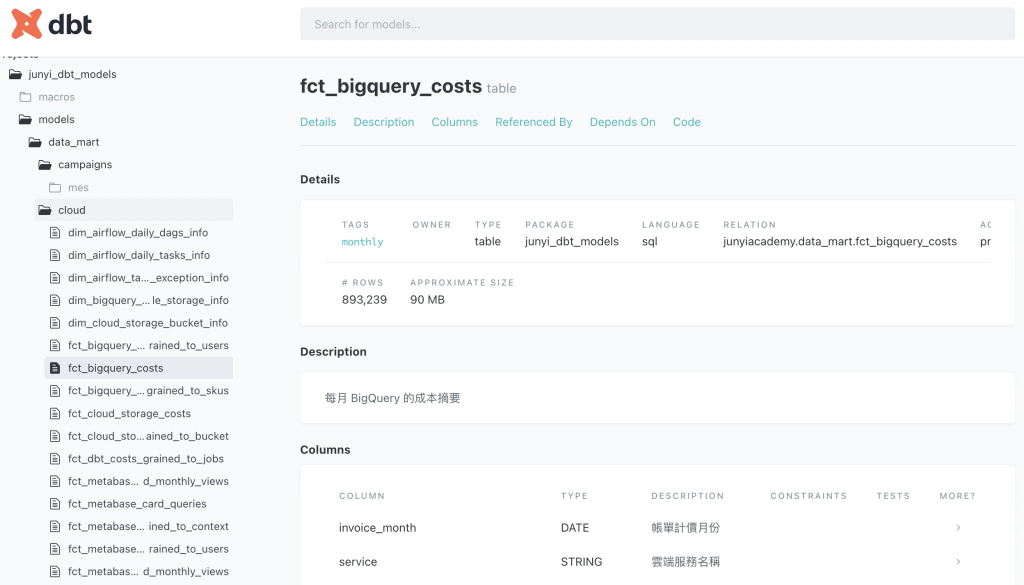The width and height of the screenshot is (1024, 585).
Task: Switch to the Details tab
Action: pyautogui.click(x=318, y=122)
